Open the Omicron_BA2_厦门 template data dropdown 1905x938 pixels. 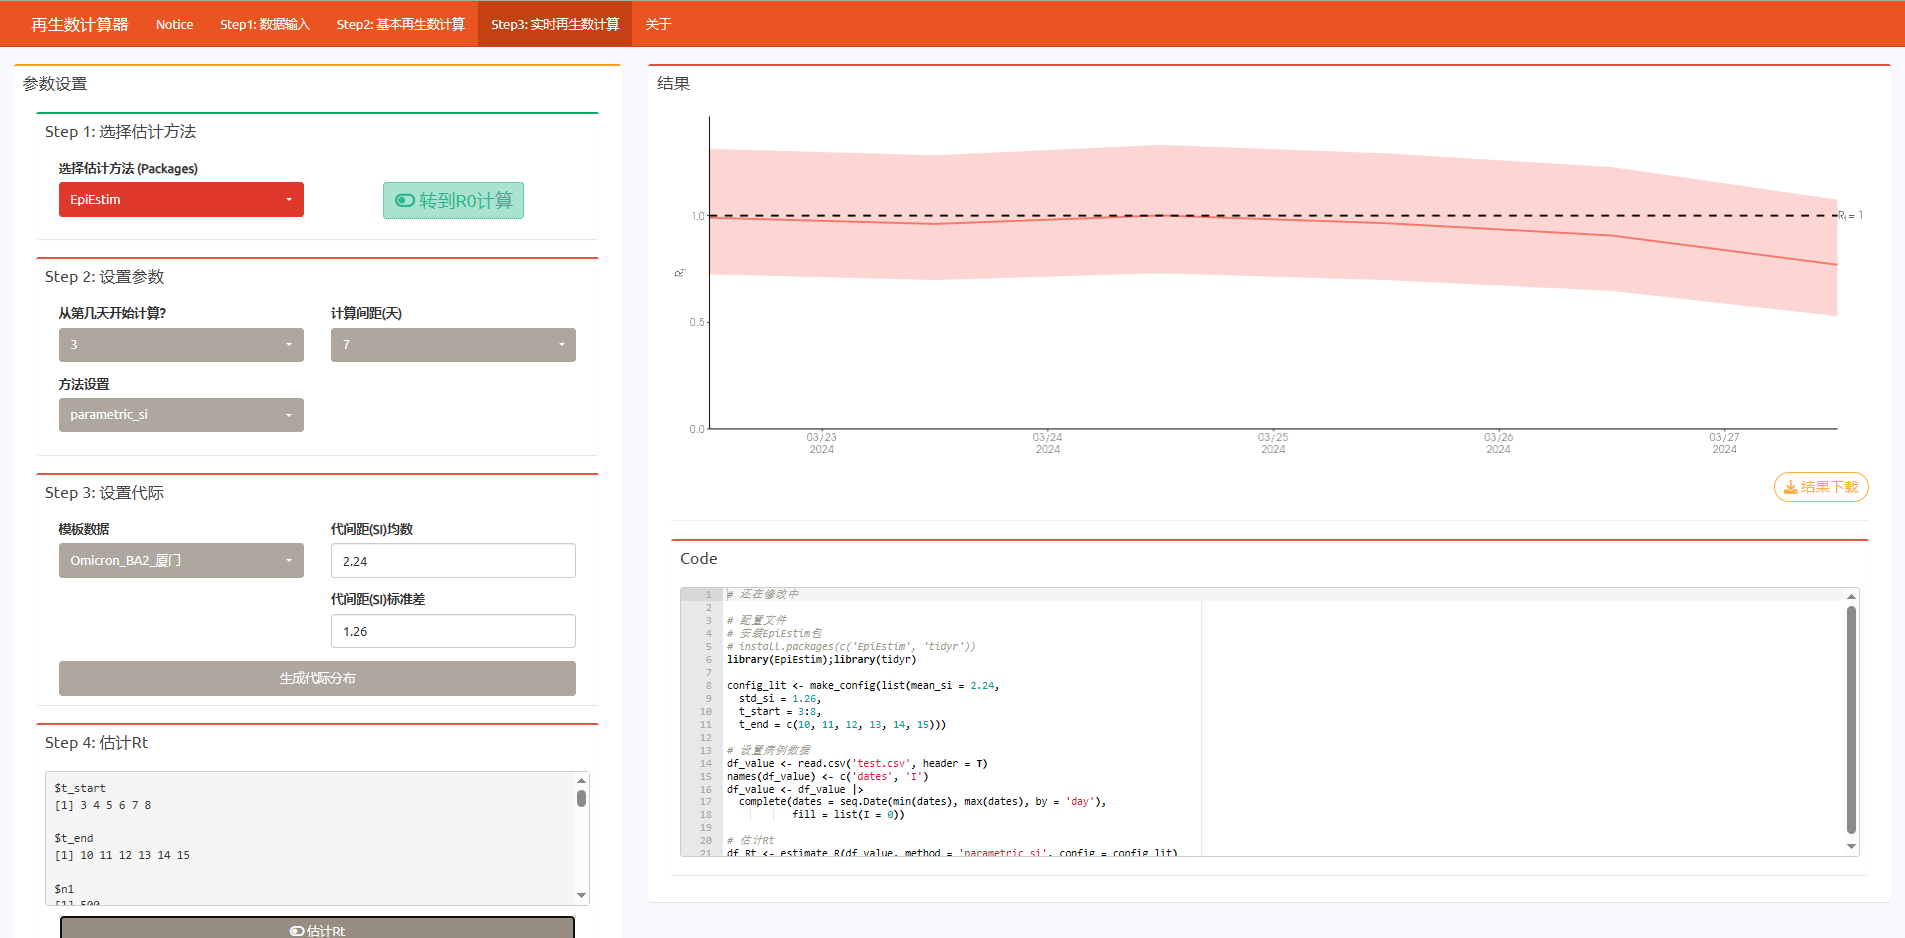click(x=181, y=561)
